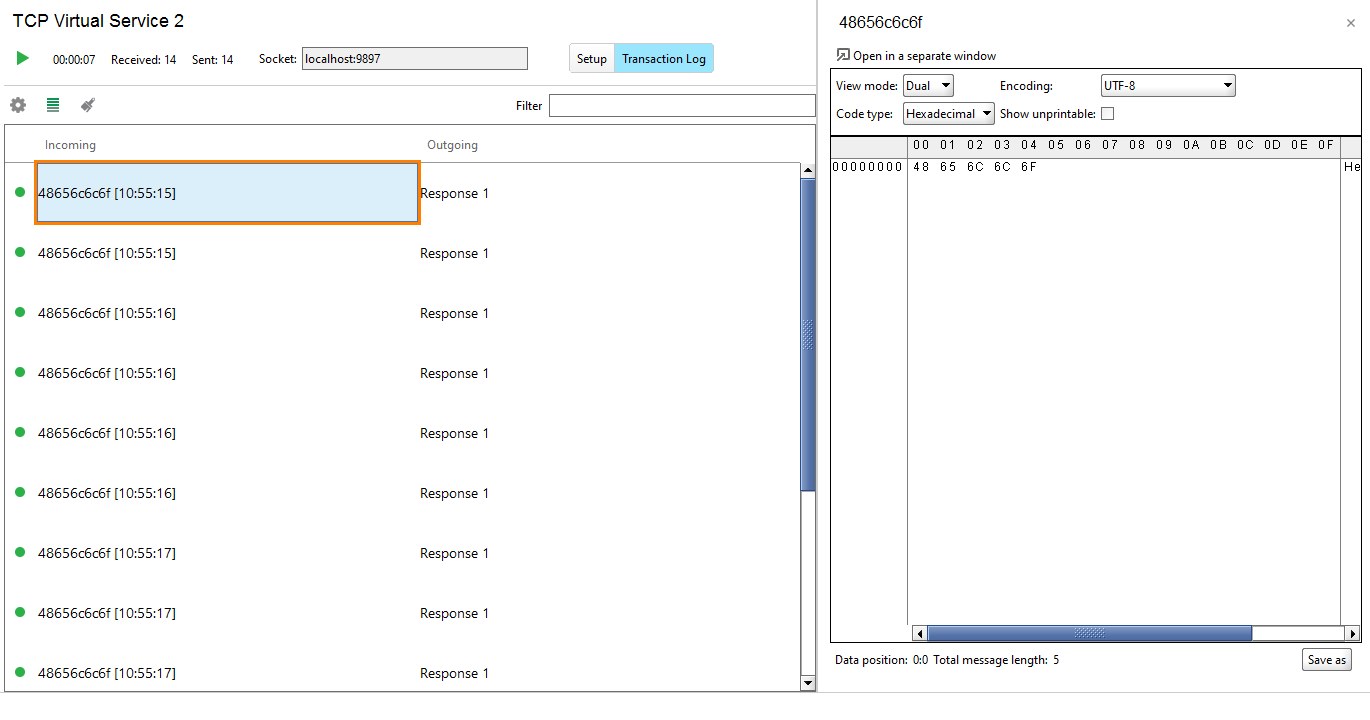This screenshot has height=720, width=1370.
Task: Switch to the Setup tab
Action: click(591, 58)
